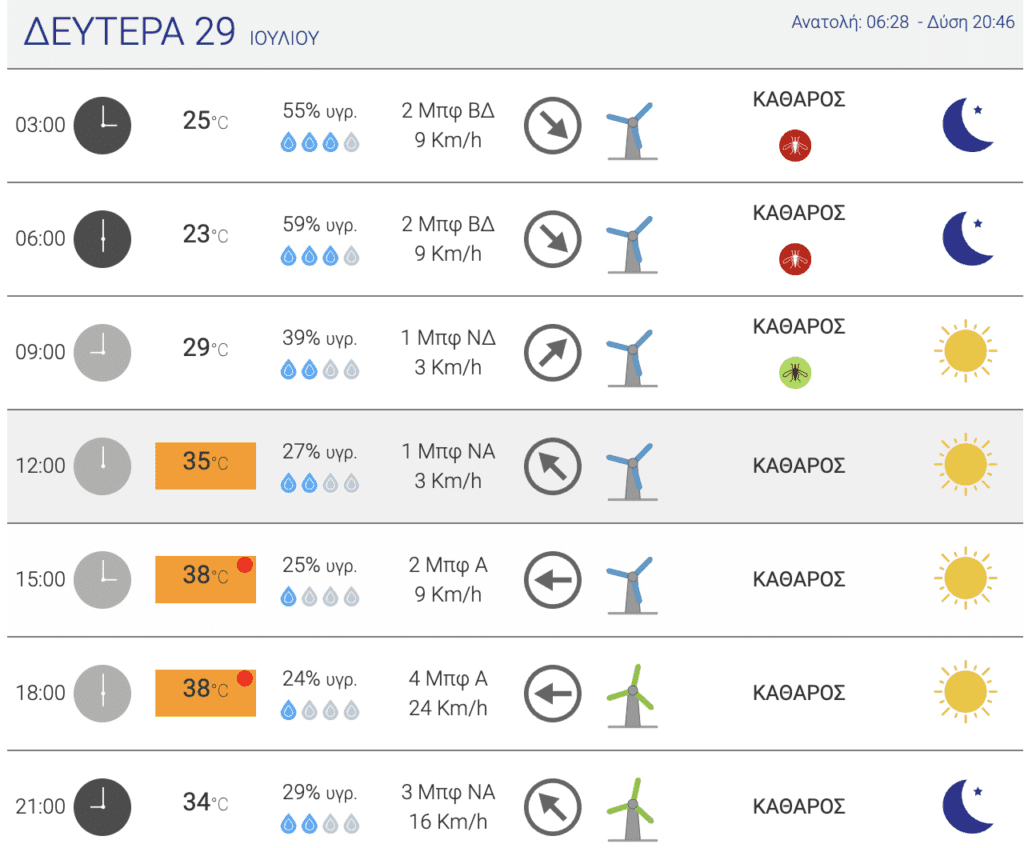This screenshot has width=1024, height=848.
Task: Click the blue wind turbine at 09:00
Action: pos(632,357)
